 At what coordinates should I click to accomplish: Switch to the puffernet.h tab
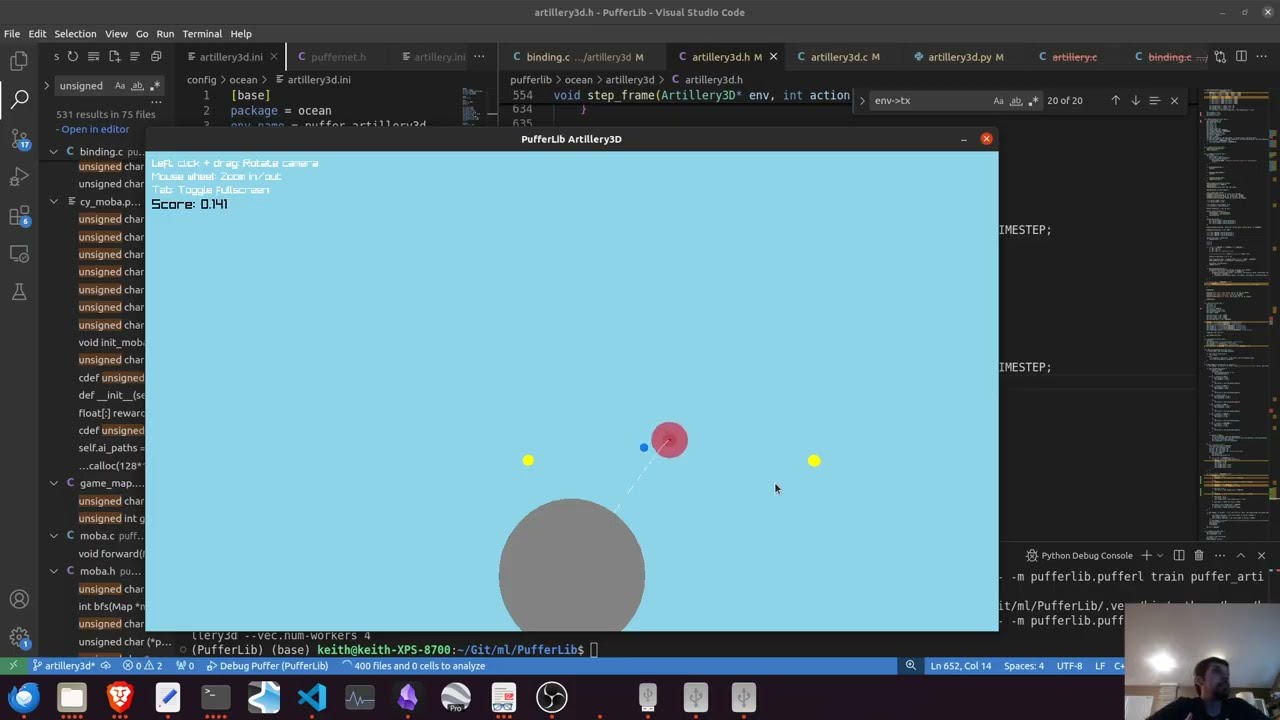pos(338,57)
